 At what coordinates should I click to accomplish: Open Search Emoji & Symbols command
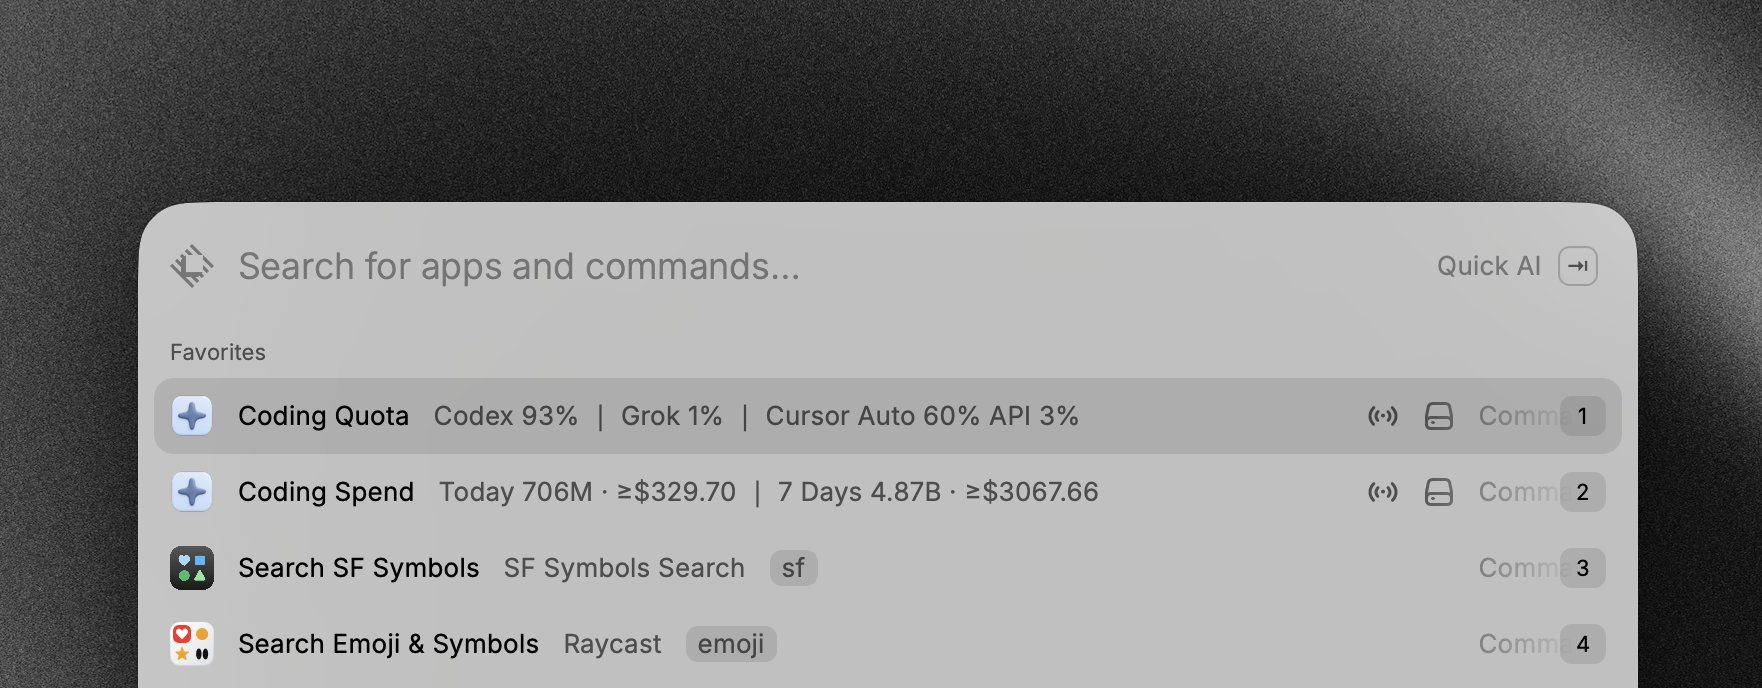coord(888,644)
